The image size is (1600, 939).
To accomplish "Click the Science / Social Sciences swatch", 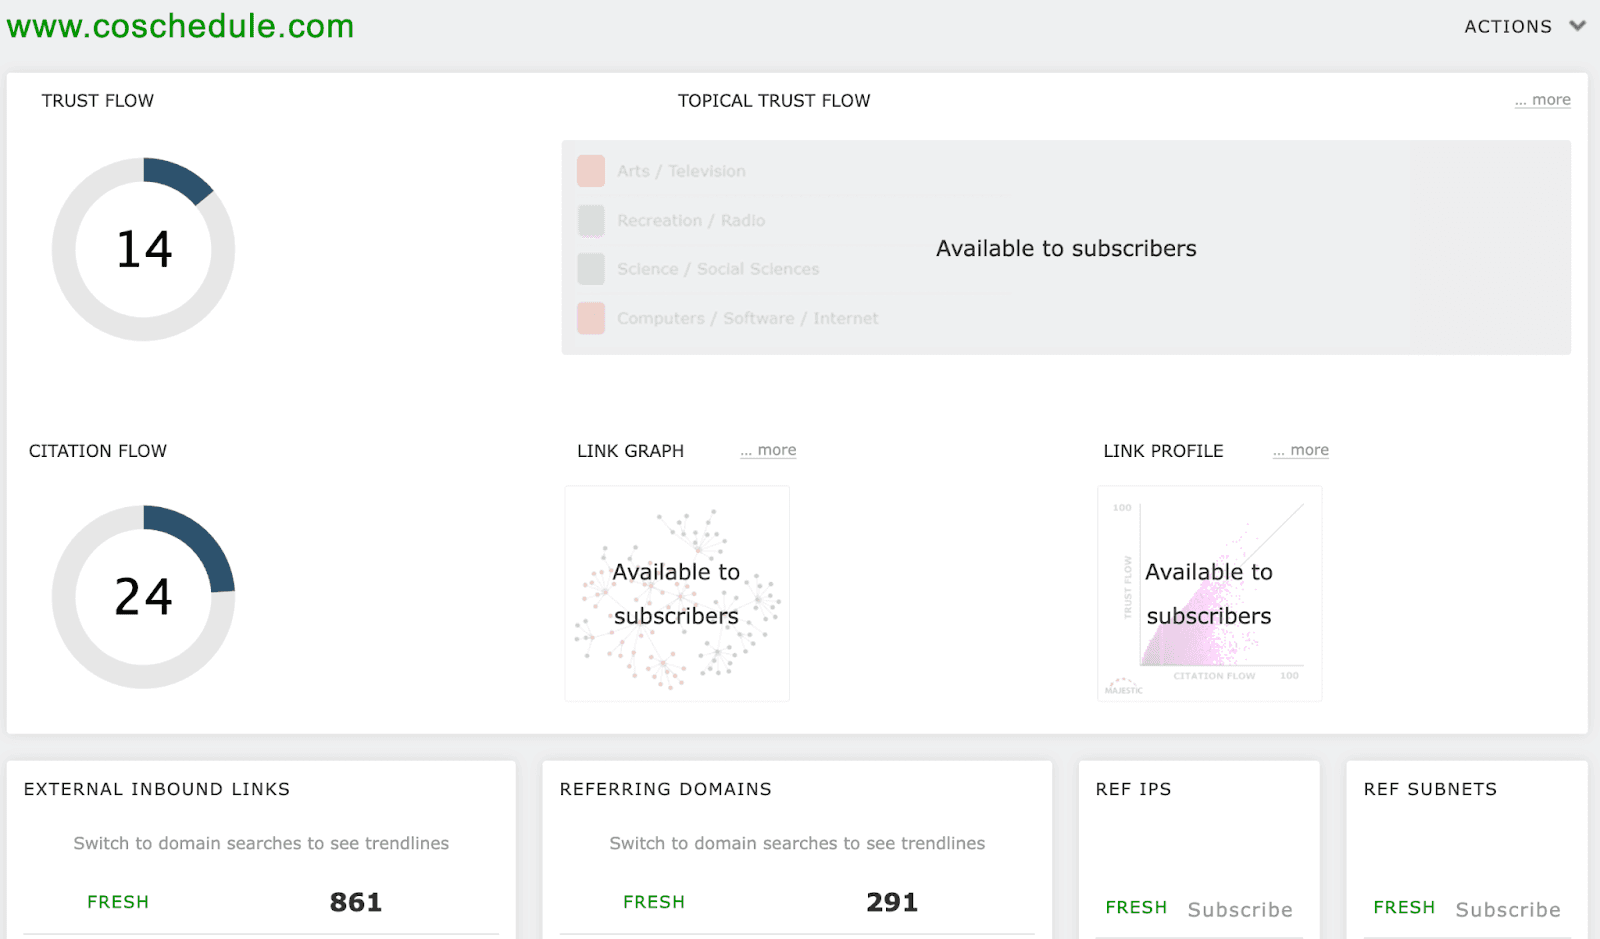I will pos(591,269).
